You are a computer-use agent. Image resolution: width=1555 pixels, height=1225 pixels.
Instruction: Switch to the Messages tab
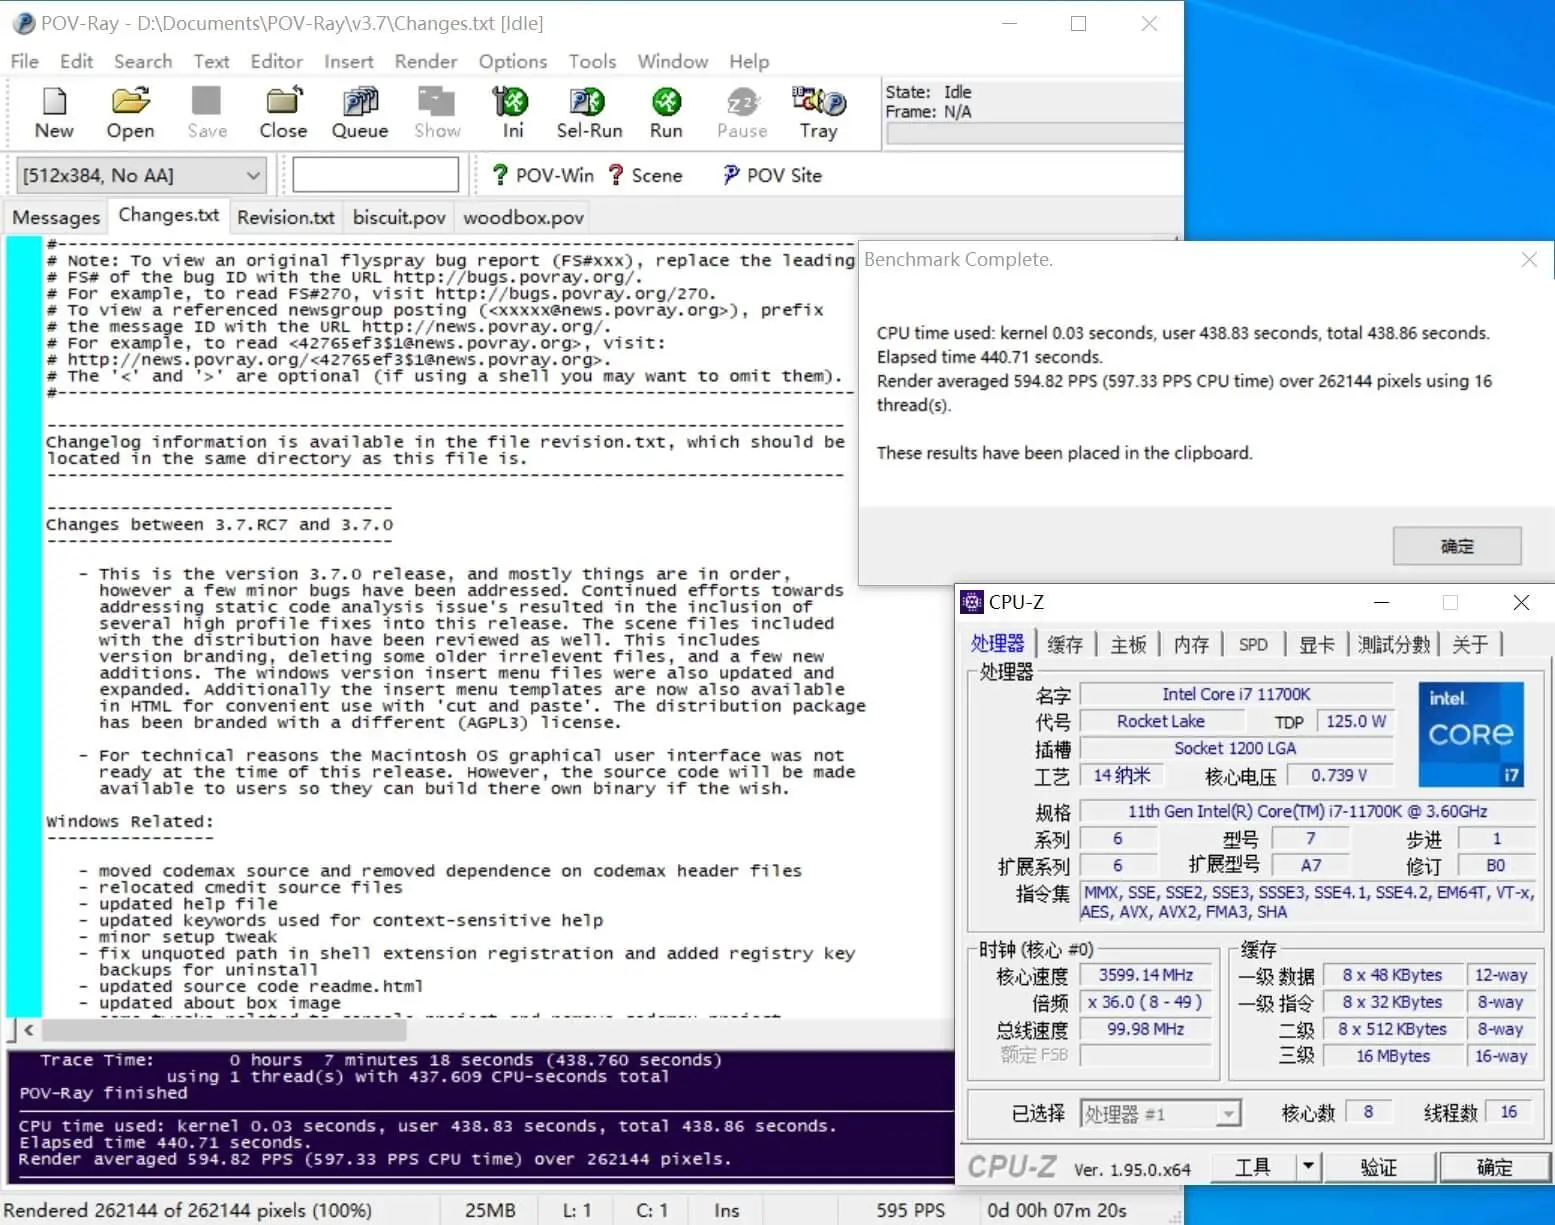[56, 217]
